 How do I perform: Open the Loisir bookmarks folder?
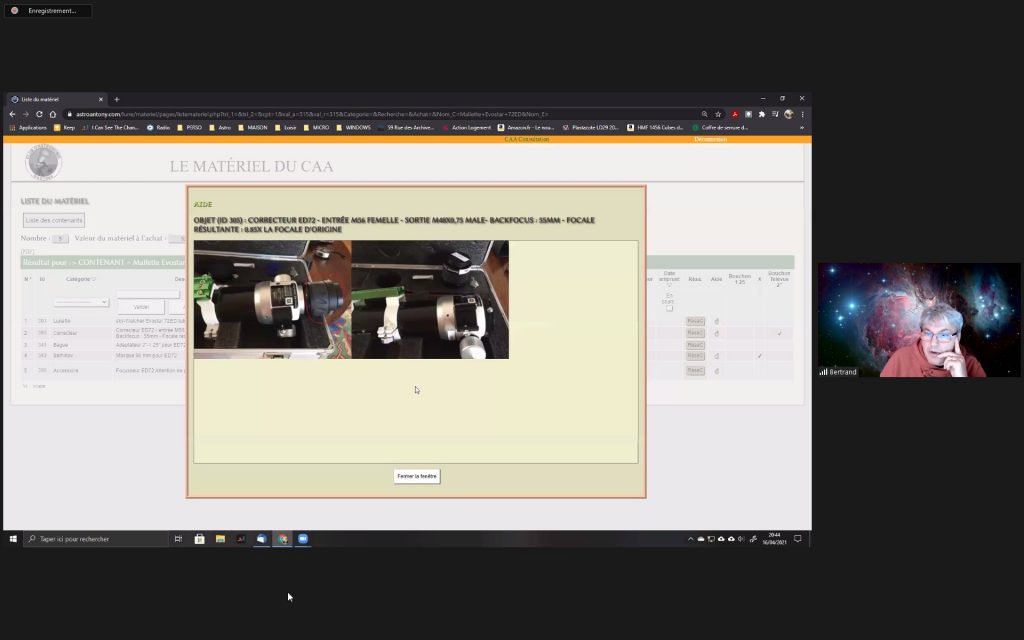coord(285,128)
